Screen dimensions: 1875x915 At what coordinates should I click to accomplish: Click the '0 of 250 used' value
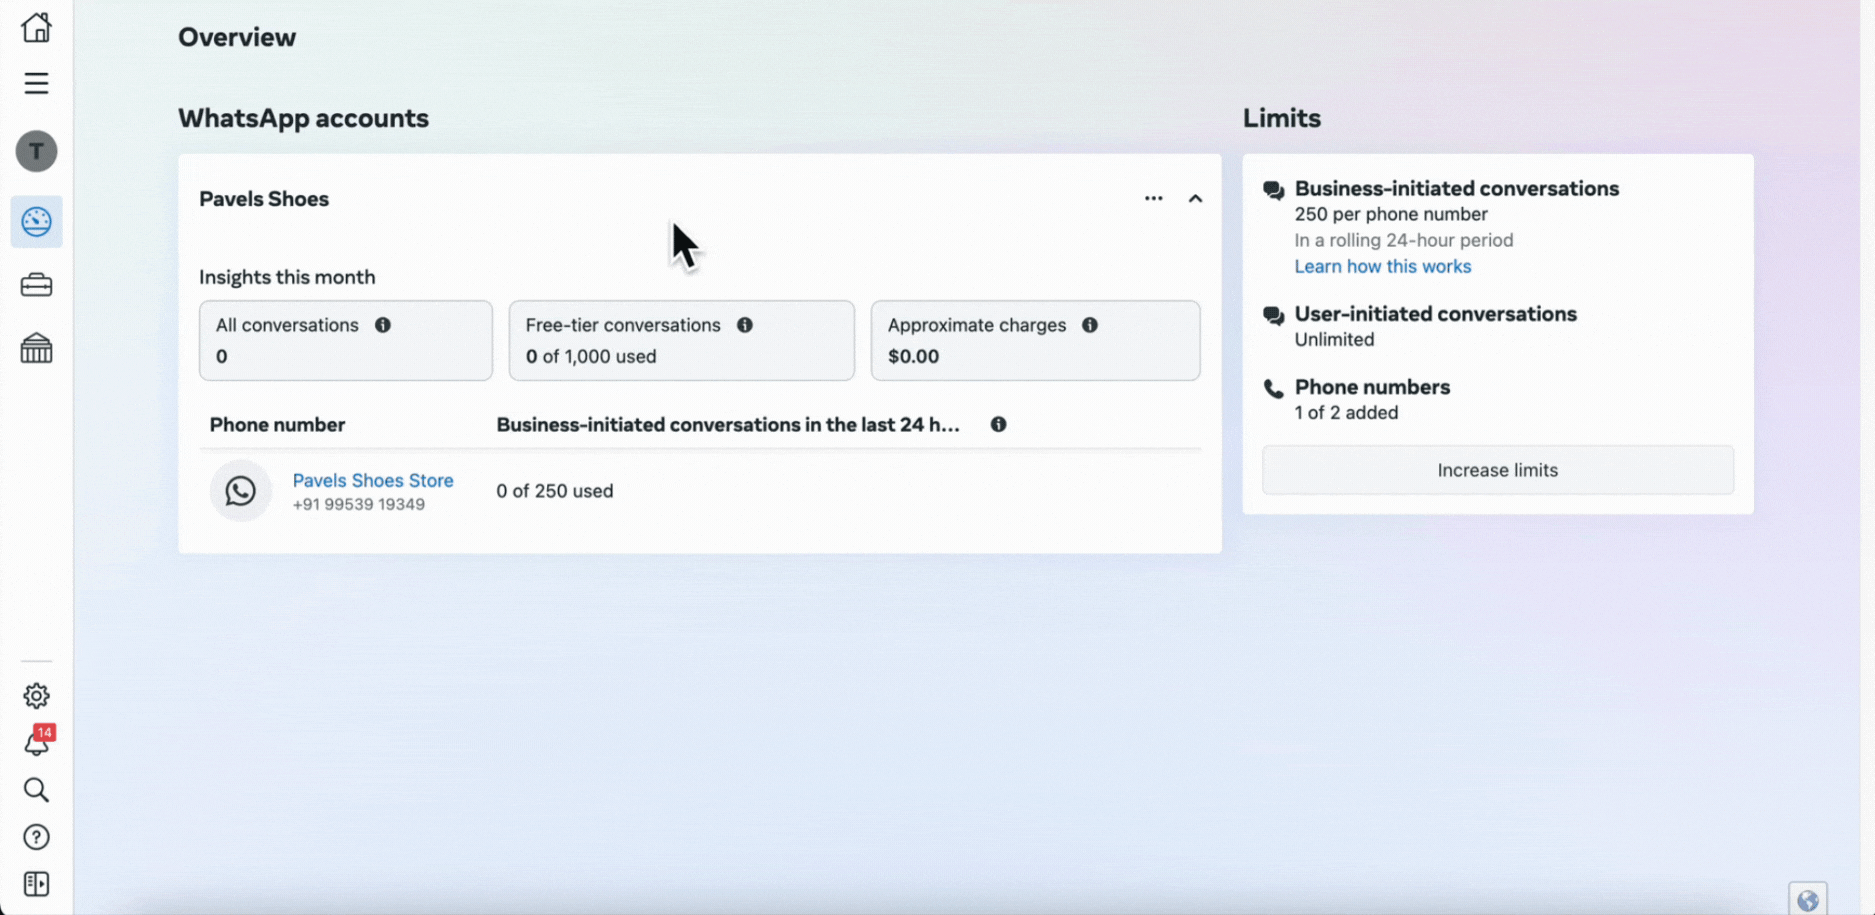point(555,491)
